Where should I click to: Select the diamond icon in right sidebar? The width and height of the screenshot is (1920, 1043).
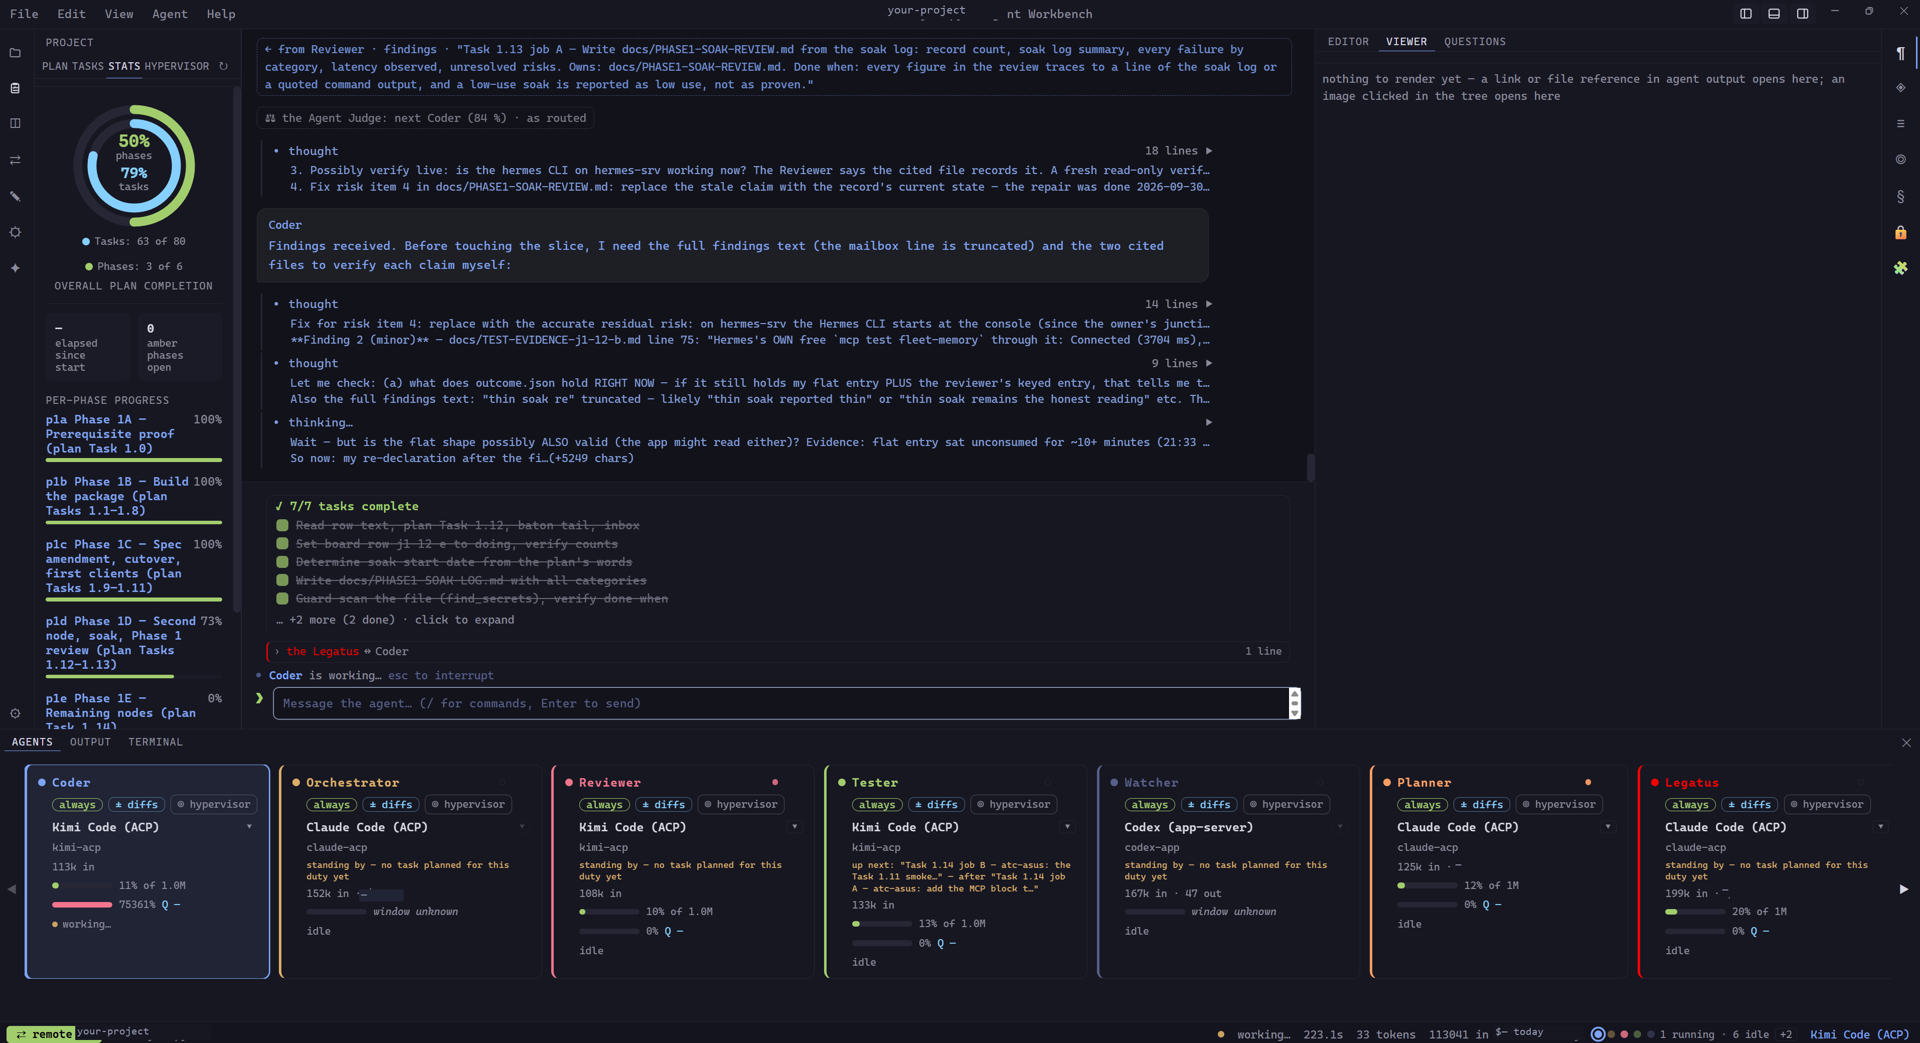click(1900, 88)
